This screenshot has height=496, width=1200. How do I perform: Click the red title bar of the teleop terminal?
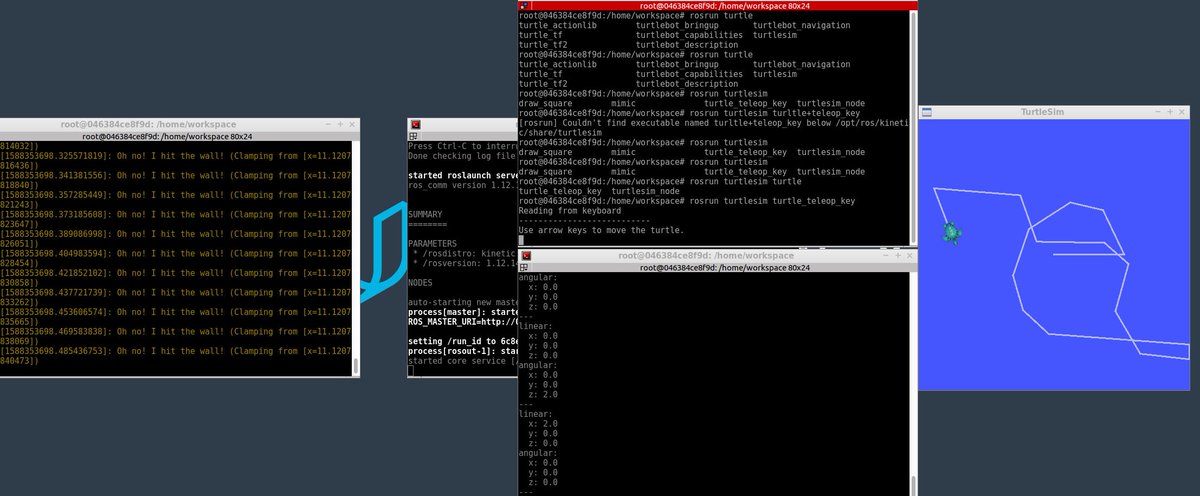coord(718,5)
